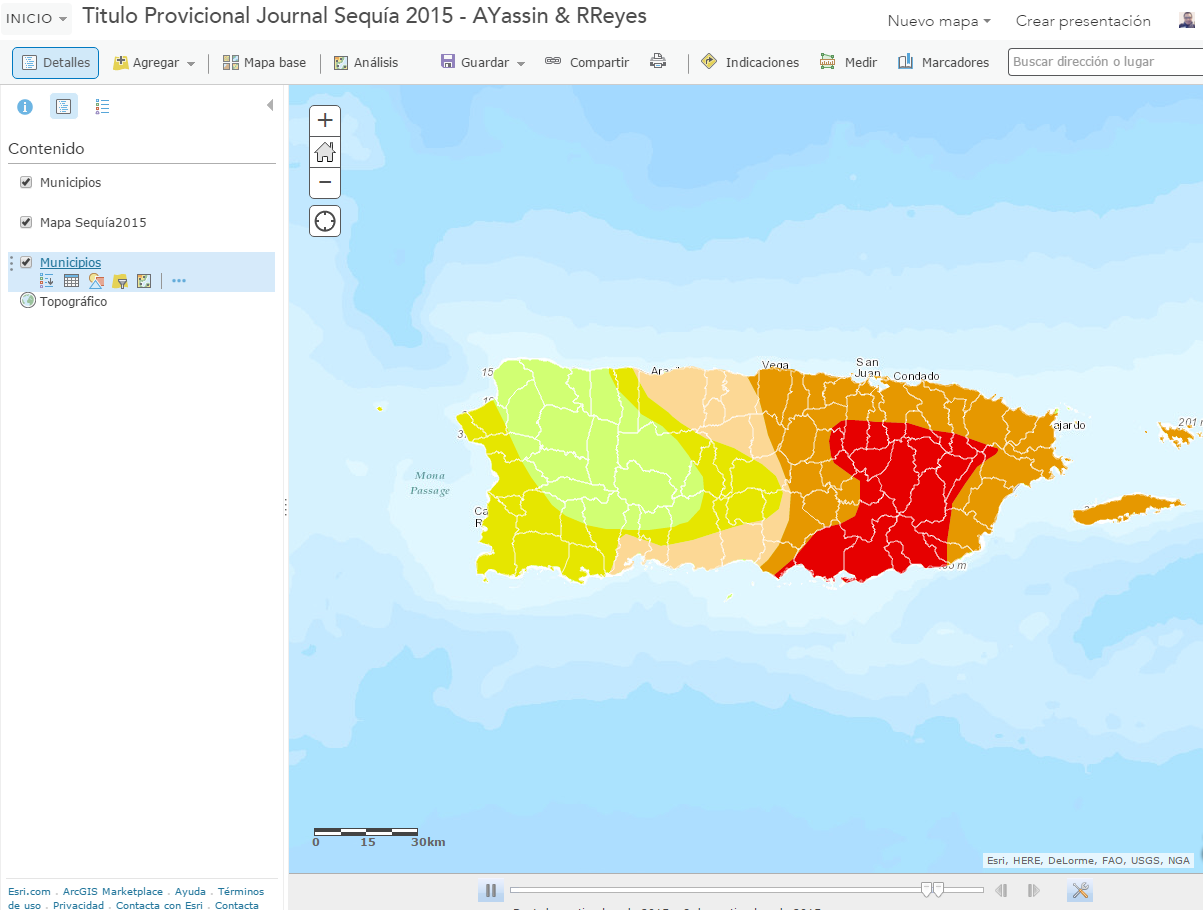Click Compartir to share the map
Image resolution: width=1203 pixels, height=910 pixels.
coord(587,62)
